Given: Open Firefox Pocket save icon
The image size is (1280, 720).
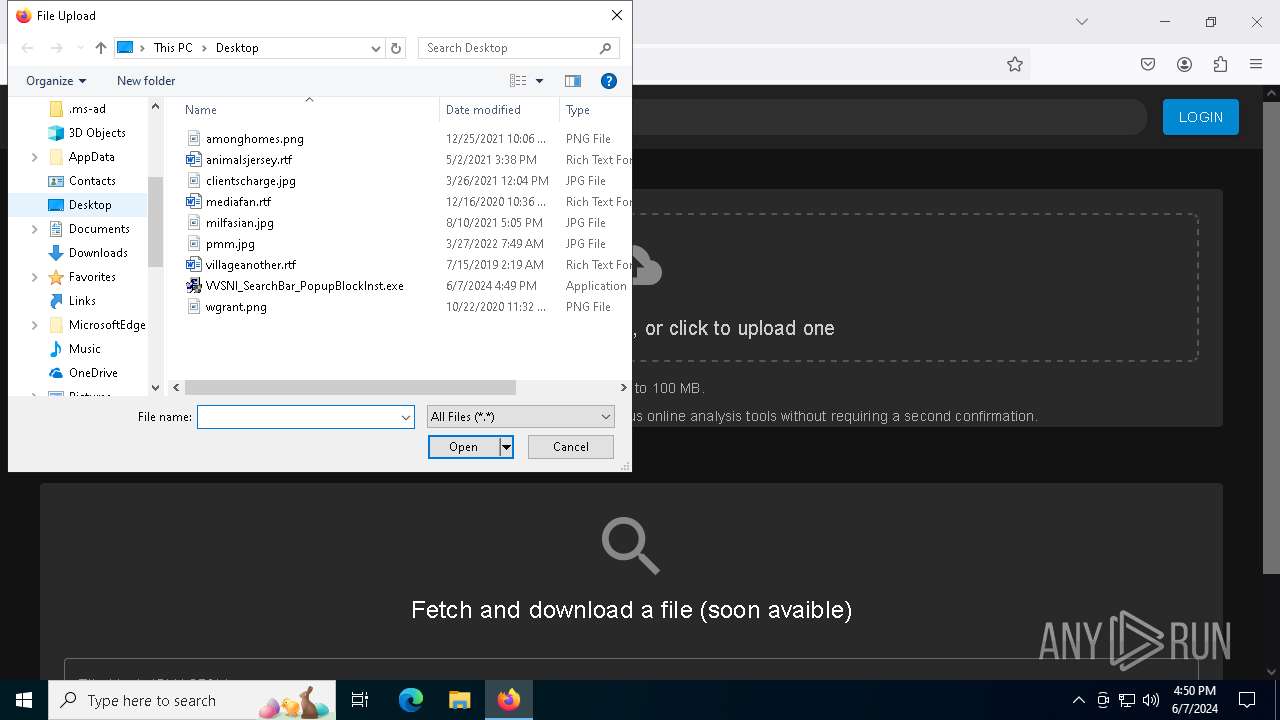Looking at the screenshot, I should (x=1148, y=64).
